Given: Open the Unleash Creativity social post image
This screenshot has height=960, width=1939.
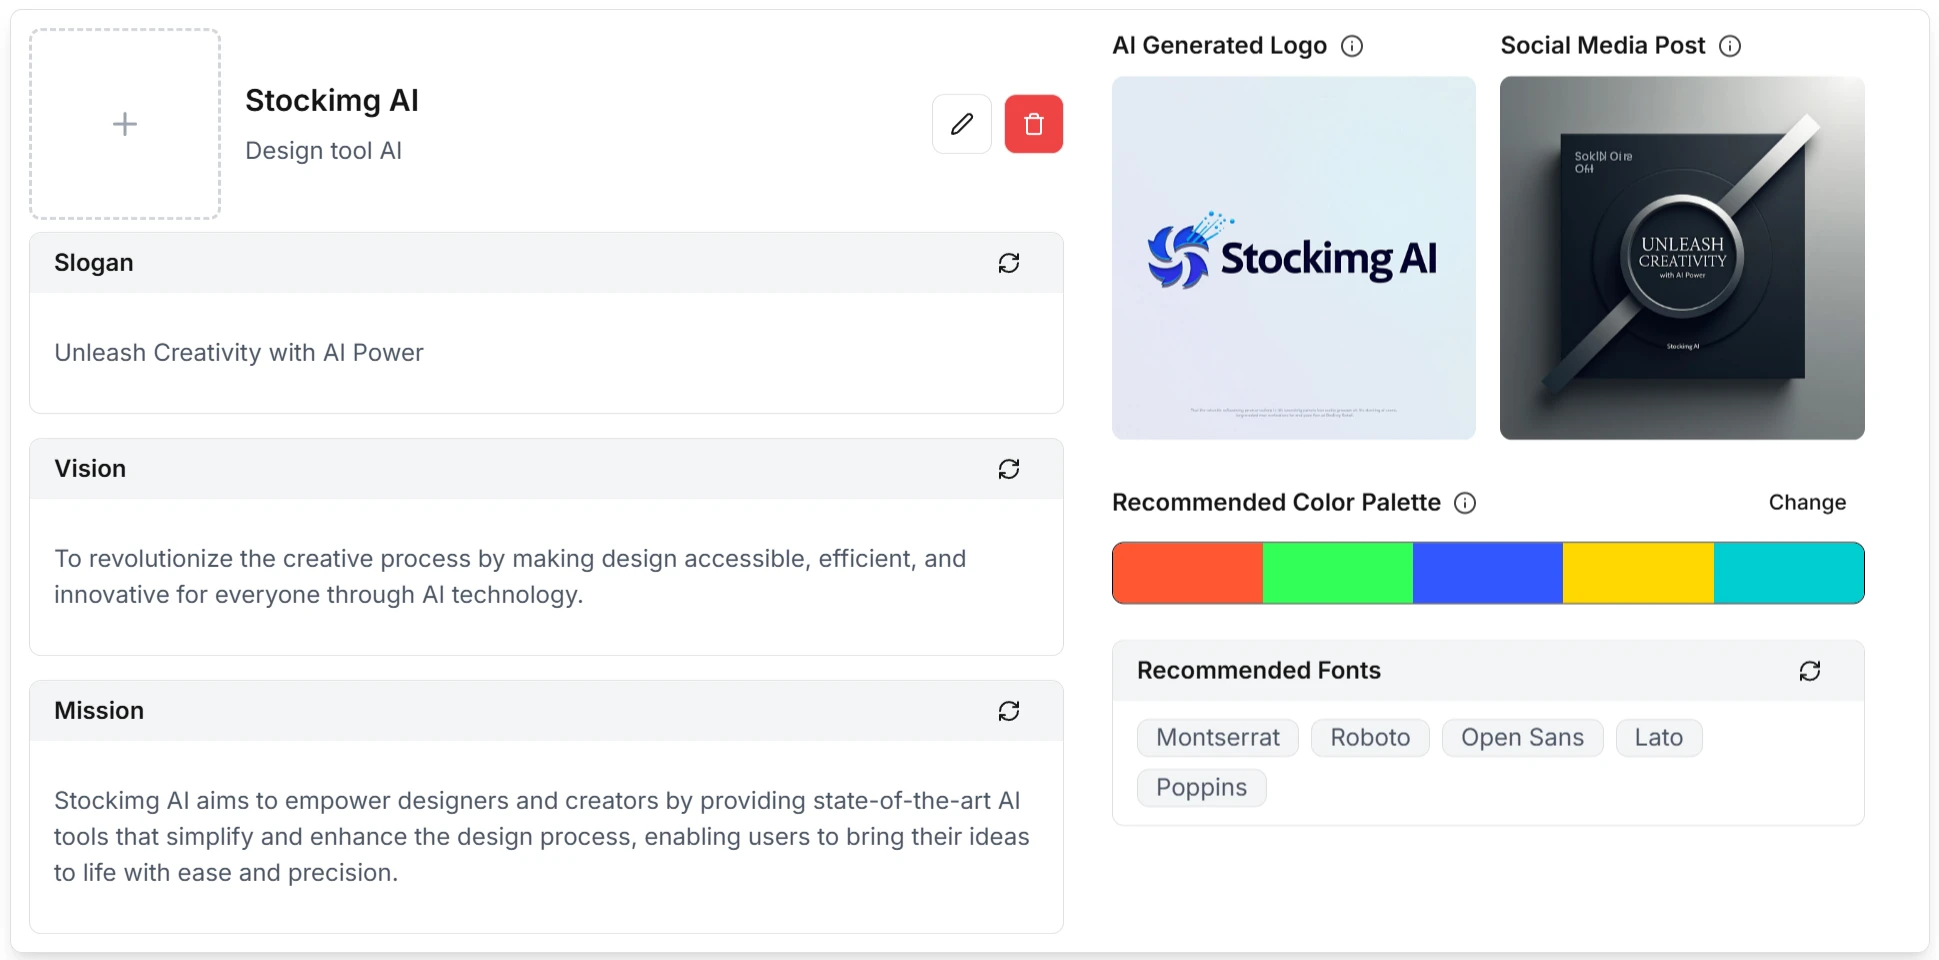Looking at the screenshot, I should pyautogui.click(x=1681, y=258).
